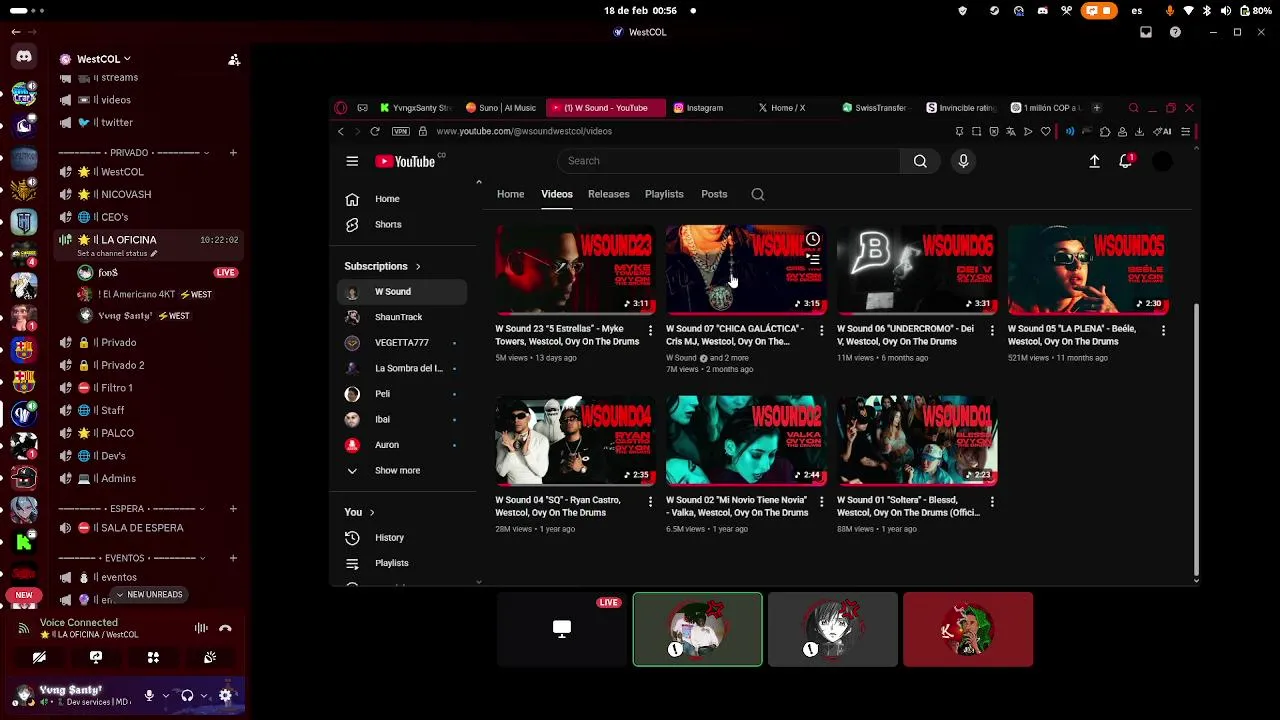Open Discord help question mark icon
The width and height of the screenshot is (1280, 720).
1175,32
